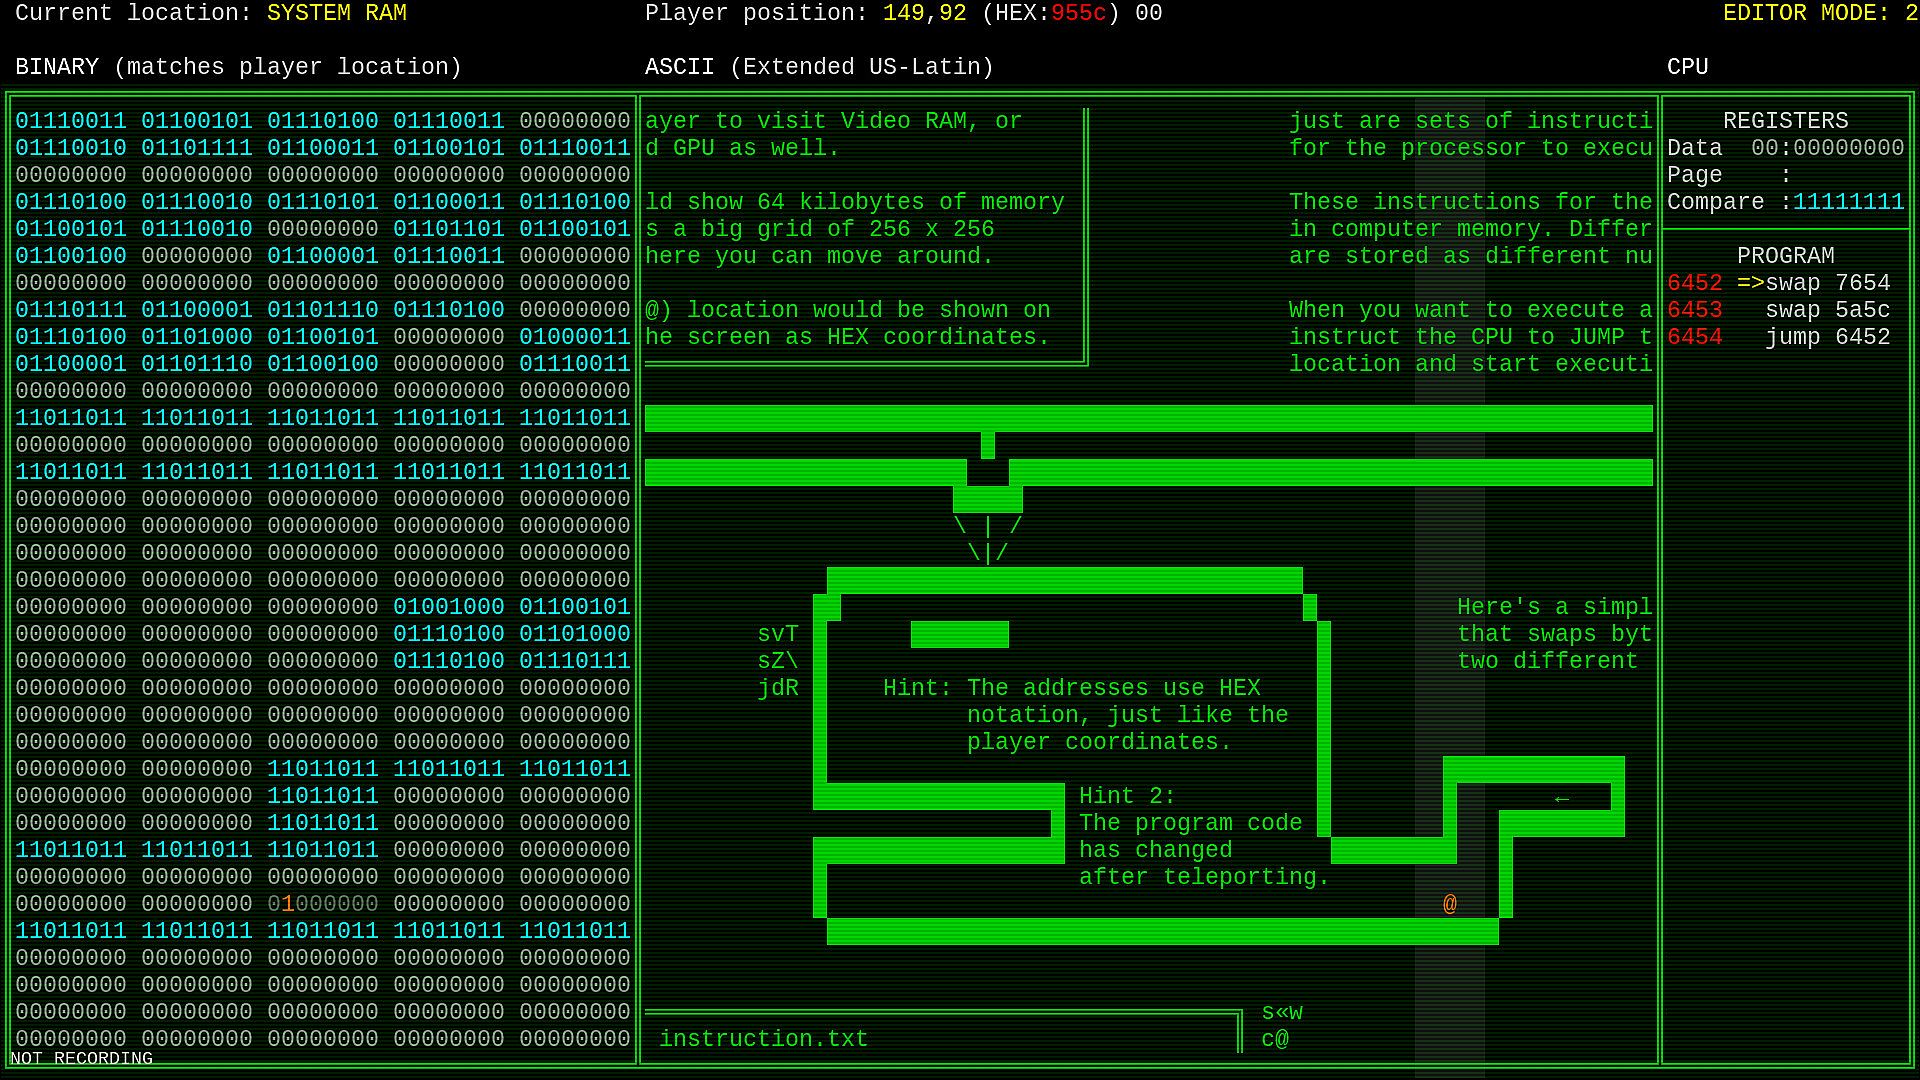
Task: Click the NOT RECORDING status text
Action: (x=82, y=1058)
